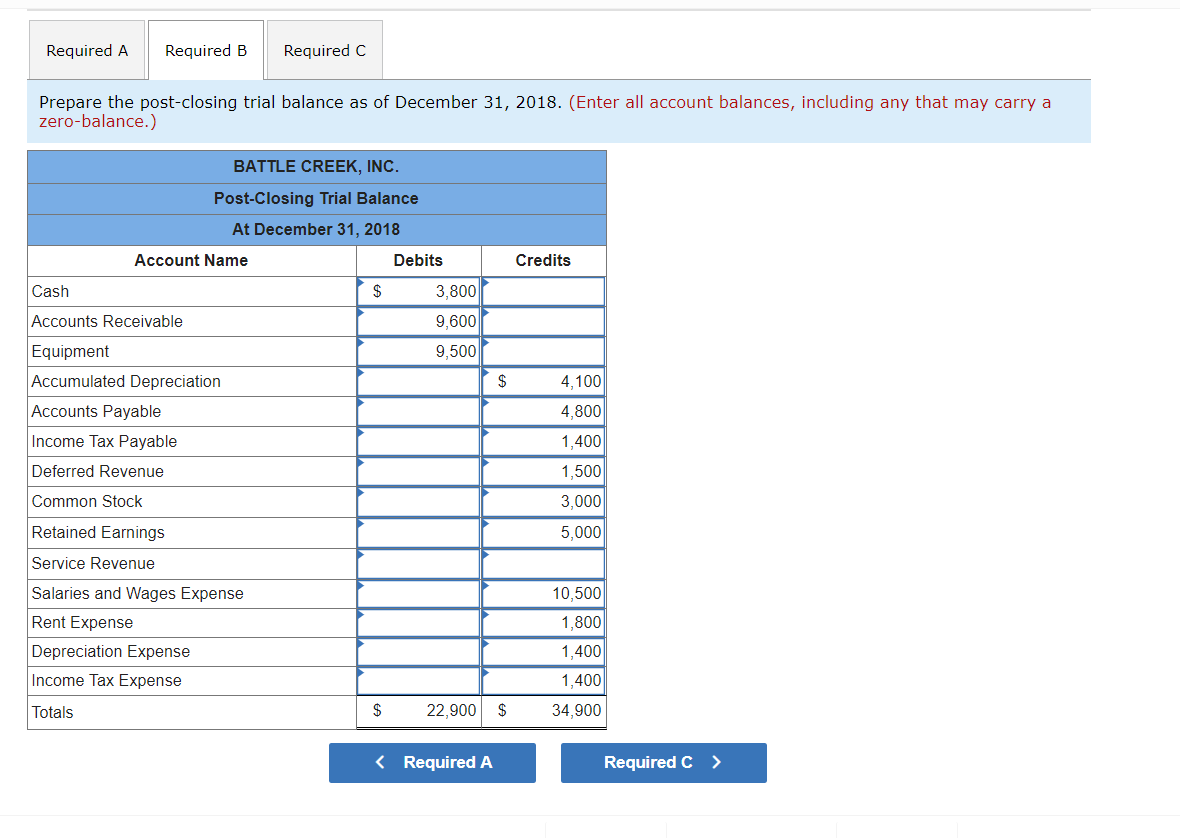This screenshot has width=1180, height=838.
Task: Click the Cash debit field showing 3,800
Action: click(x=418, y=291)
